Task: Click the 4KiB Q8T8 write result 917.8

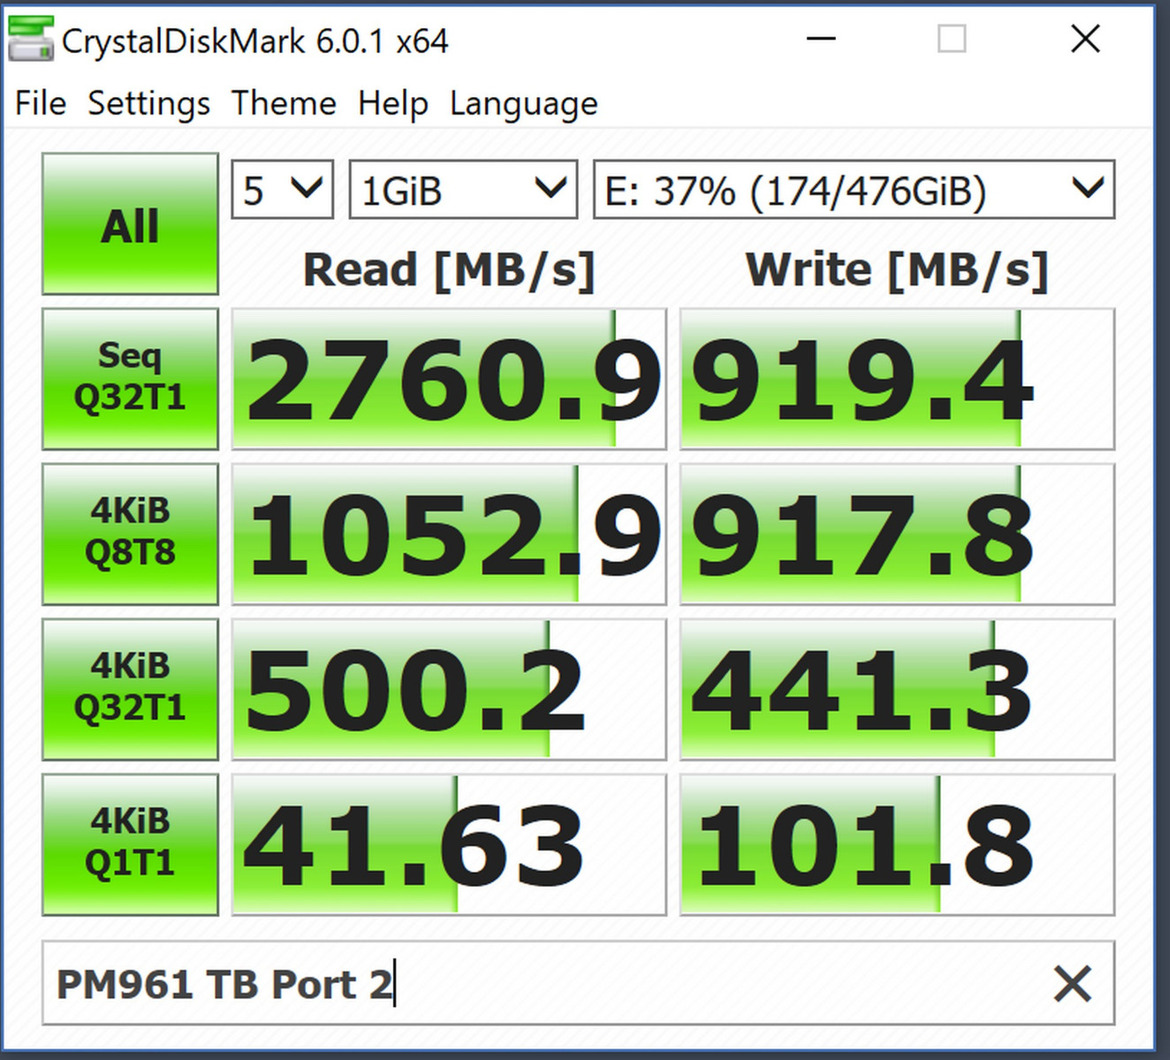Action: 897,534
